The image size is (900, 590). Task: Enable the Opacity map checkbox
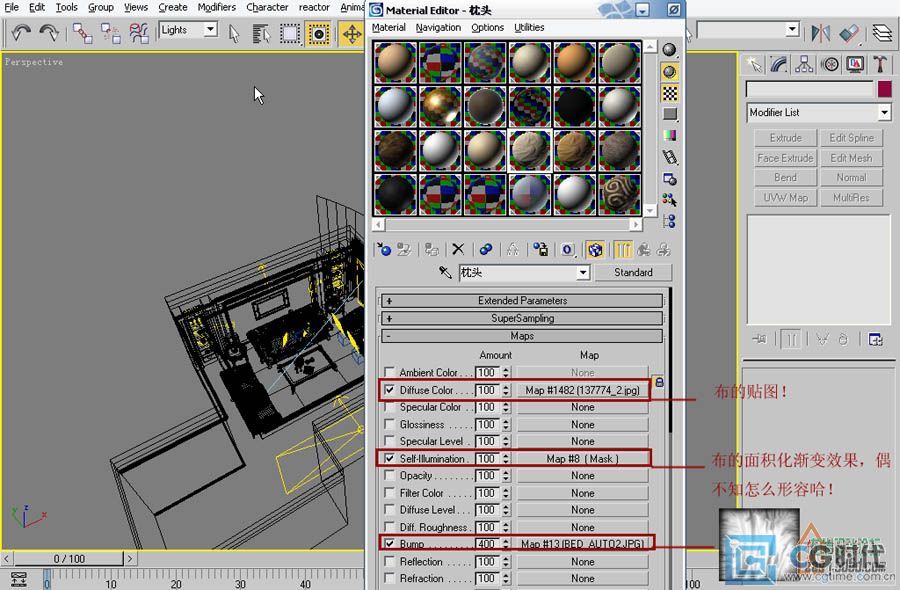tap(389, 475)
